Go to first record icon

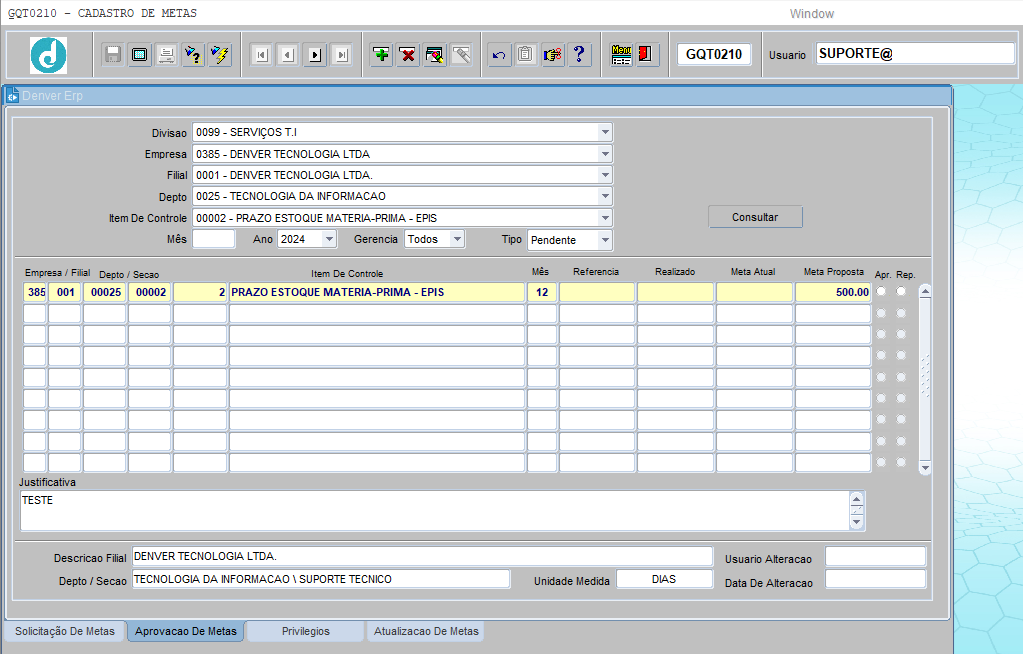tap(261, 55)
